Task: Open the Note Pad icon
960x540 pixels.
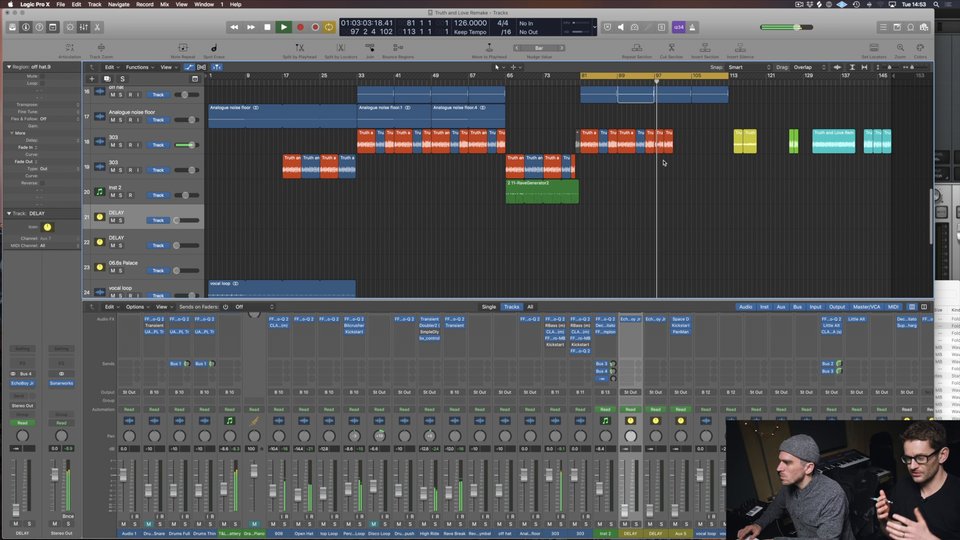Action: (x=897, y=27)
